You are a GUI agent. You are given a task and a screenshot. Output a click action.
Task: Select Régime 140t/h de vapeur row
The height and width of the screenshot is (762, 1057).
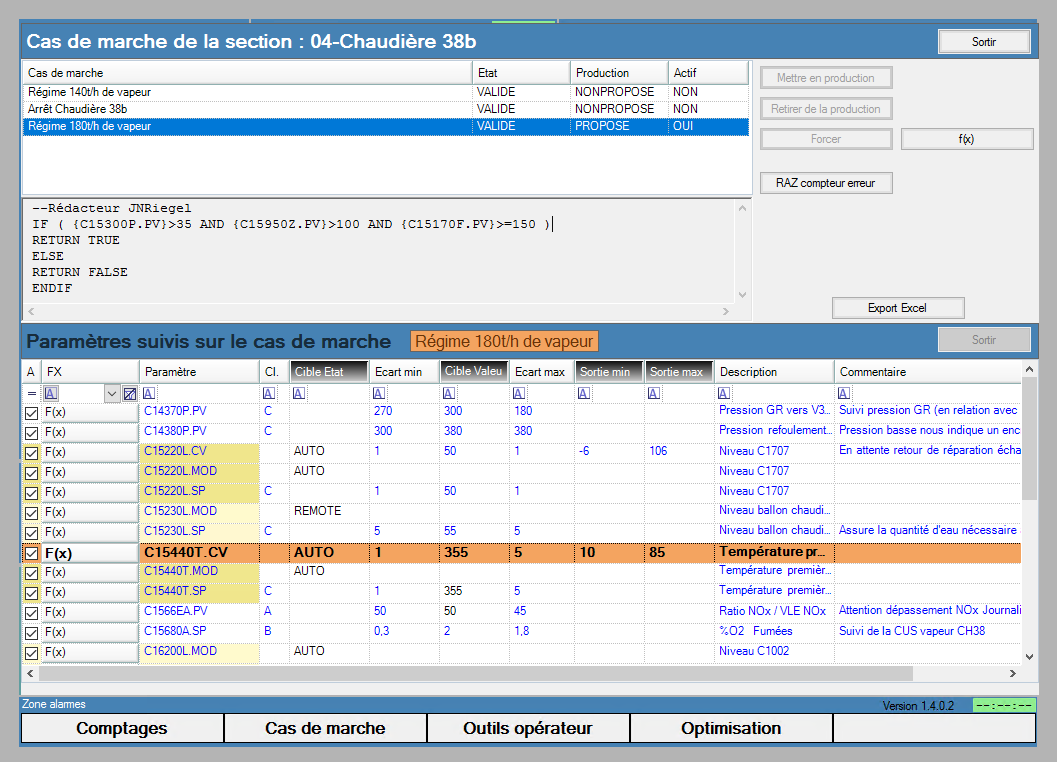click(386, 92)
